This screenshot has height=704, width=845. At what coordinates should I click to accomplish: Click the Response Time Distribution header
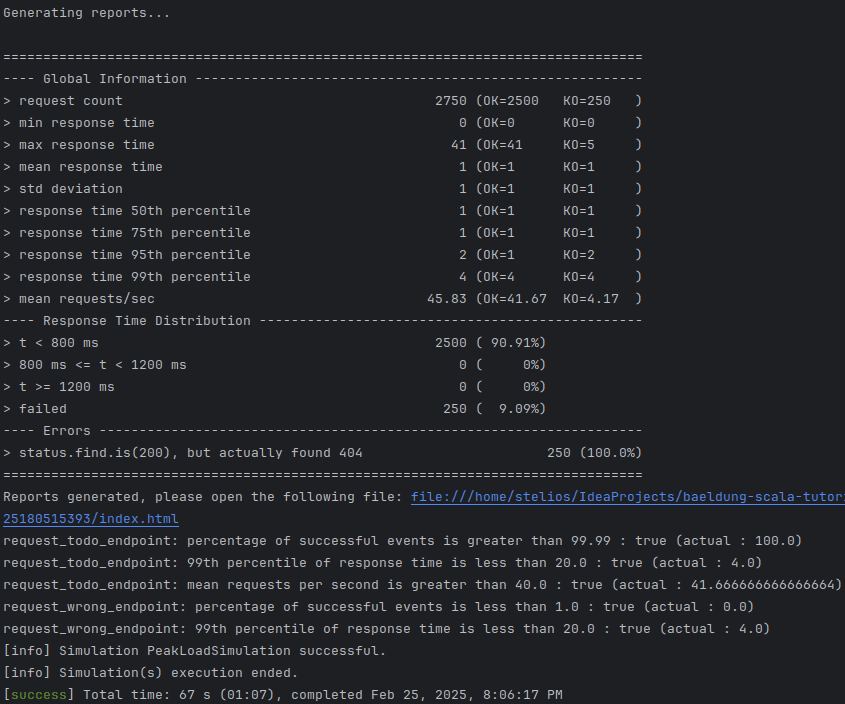pyautogui.click(x=147, y=321)
